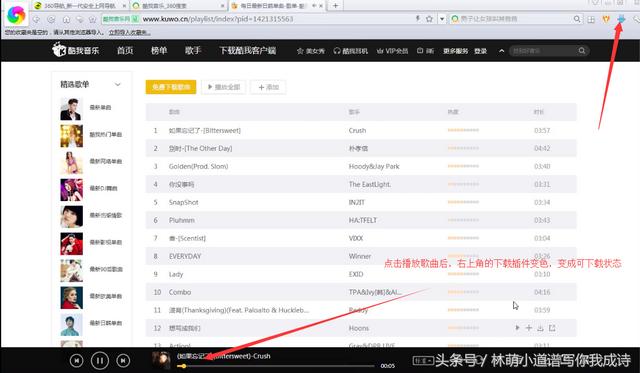This screenshot has height=373, width=640.
Task: Click the 添加 add button
Action: tap(269, 87)
